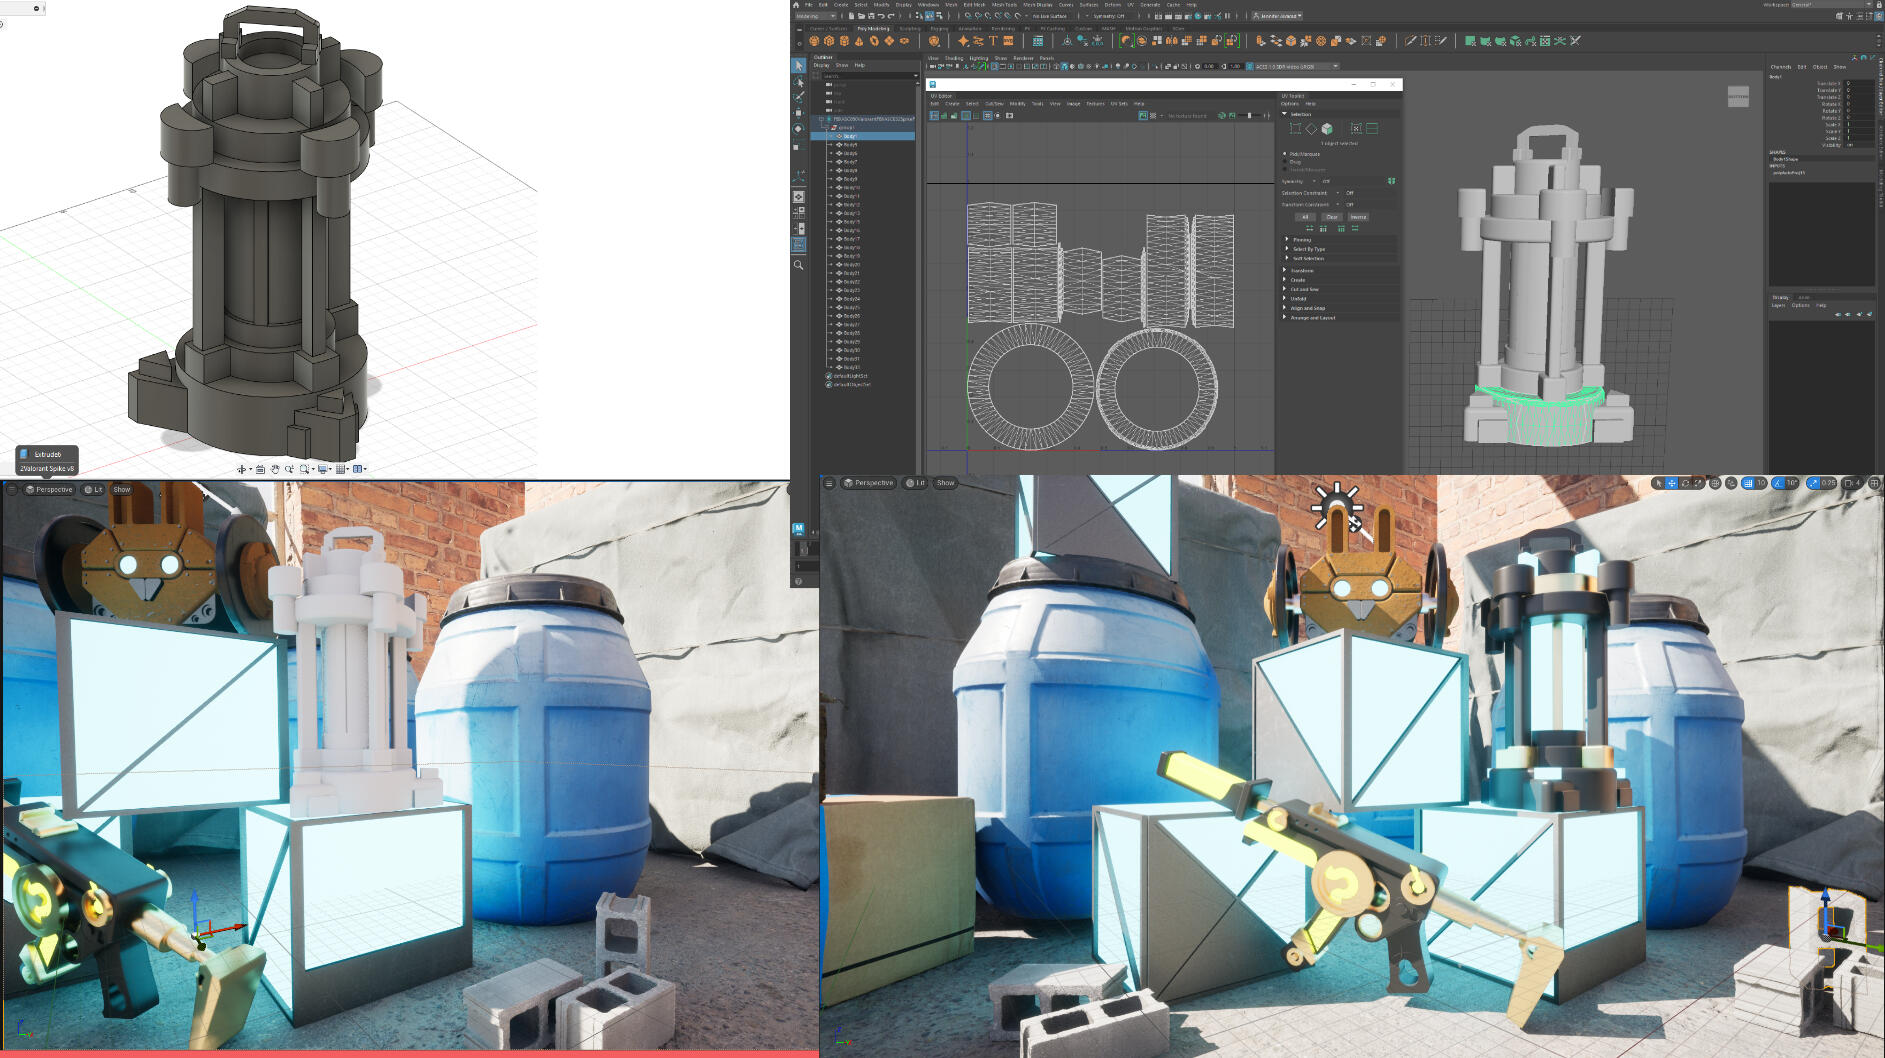Click the Type text 'T' shelf icon

click(993, 41)
